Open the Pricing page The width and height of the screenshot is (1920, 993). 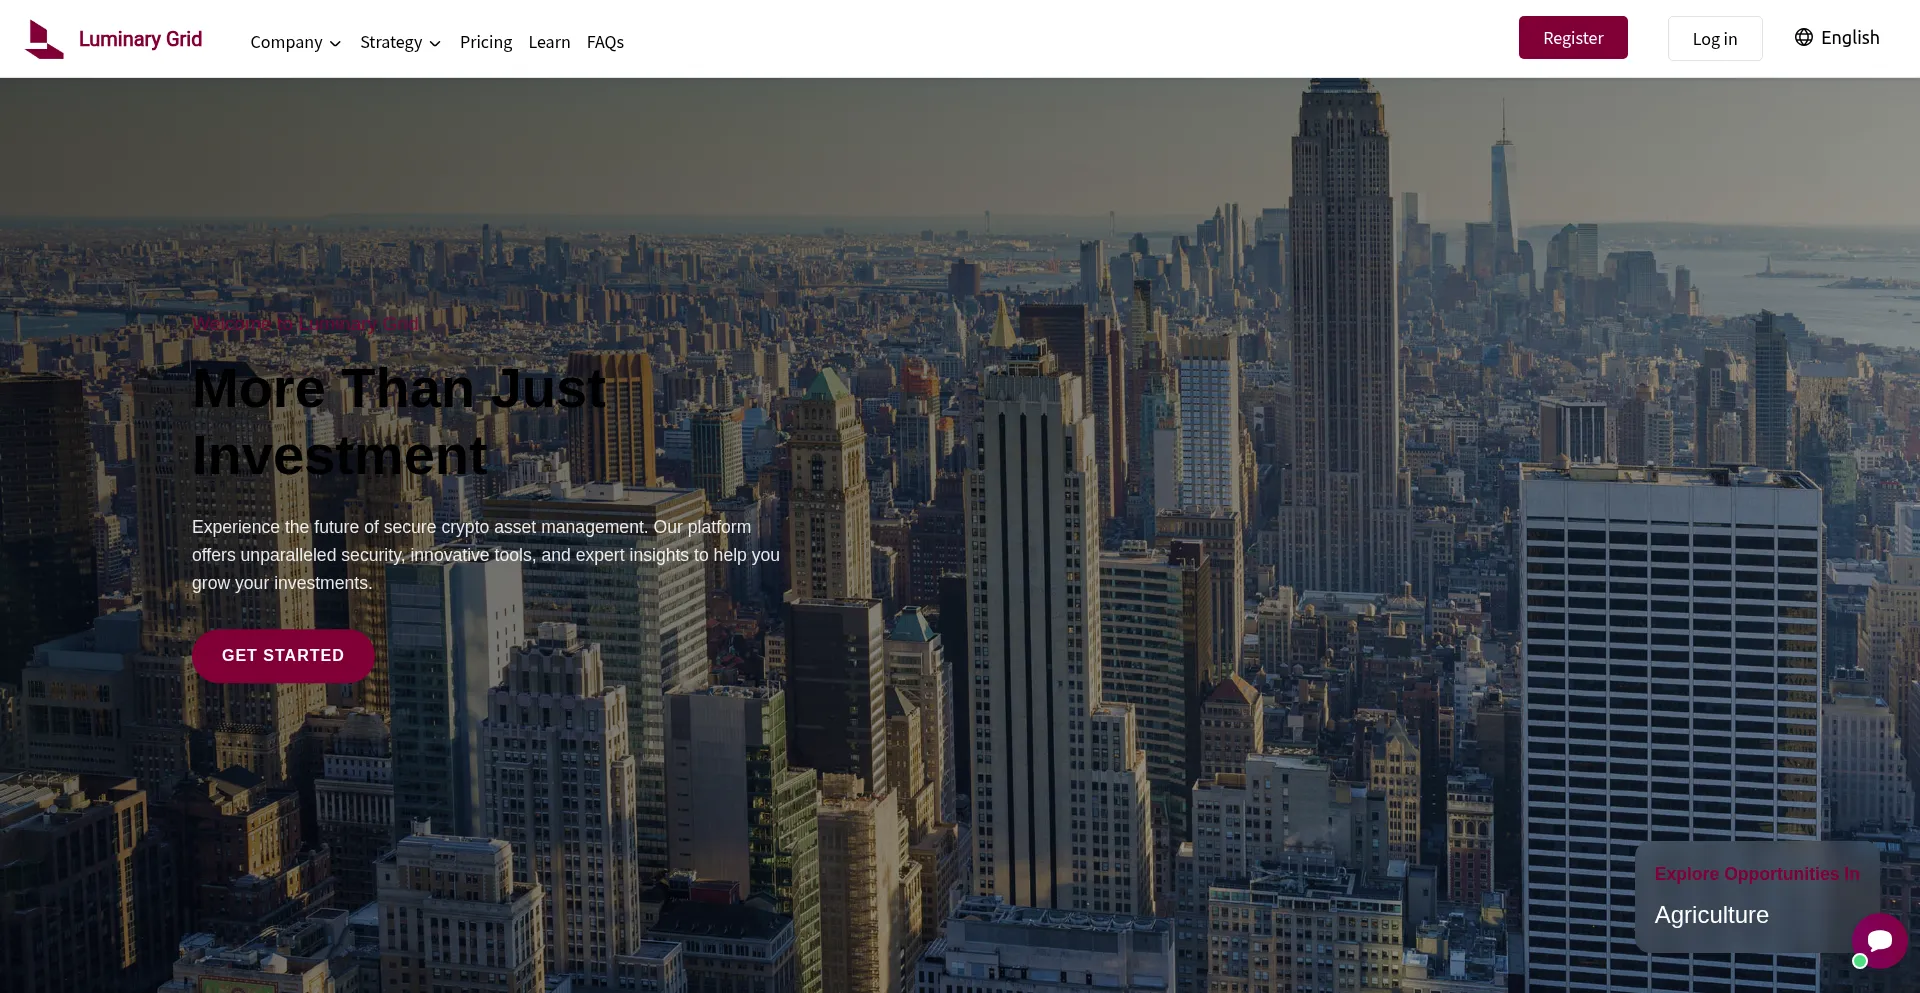point(486,42)
